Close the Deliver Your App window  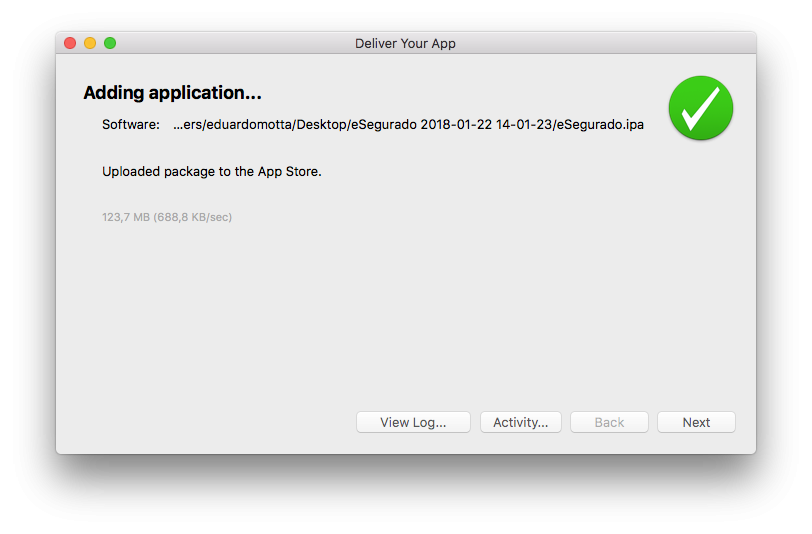click(x=70, y=43)
